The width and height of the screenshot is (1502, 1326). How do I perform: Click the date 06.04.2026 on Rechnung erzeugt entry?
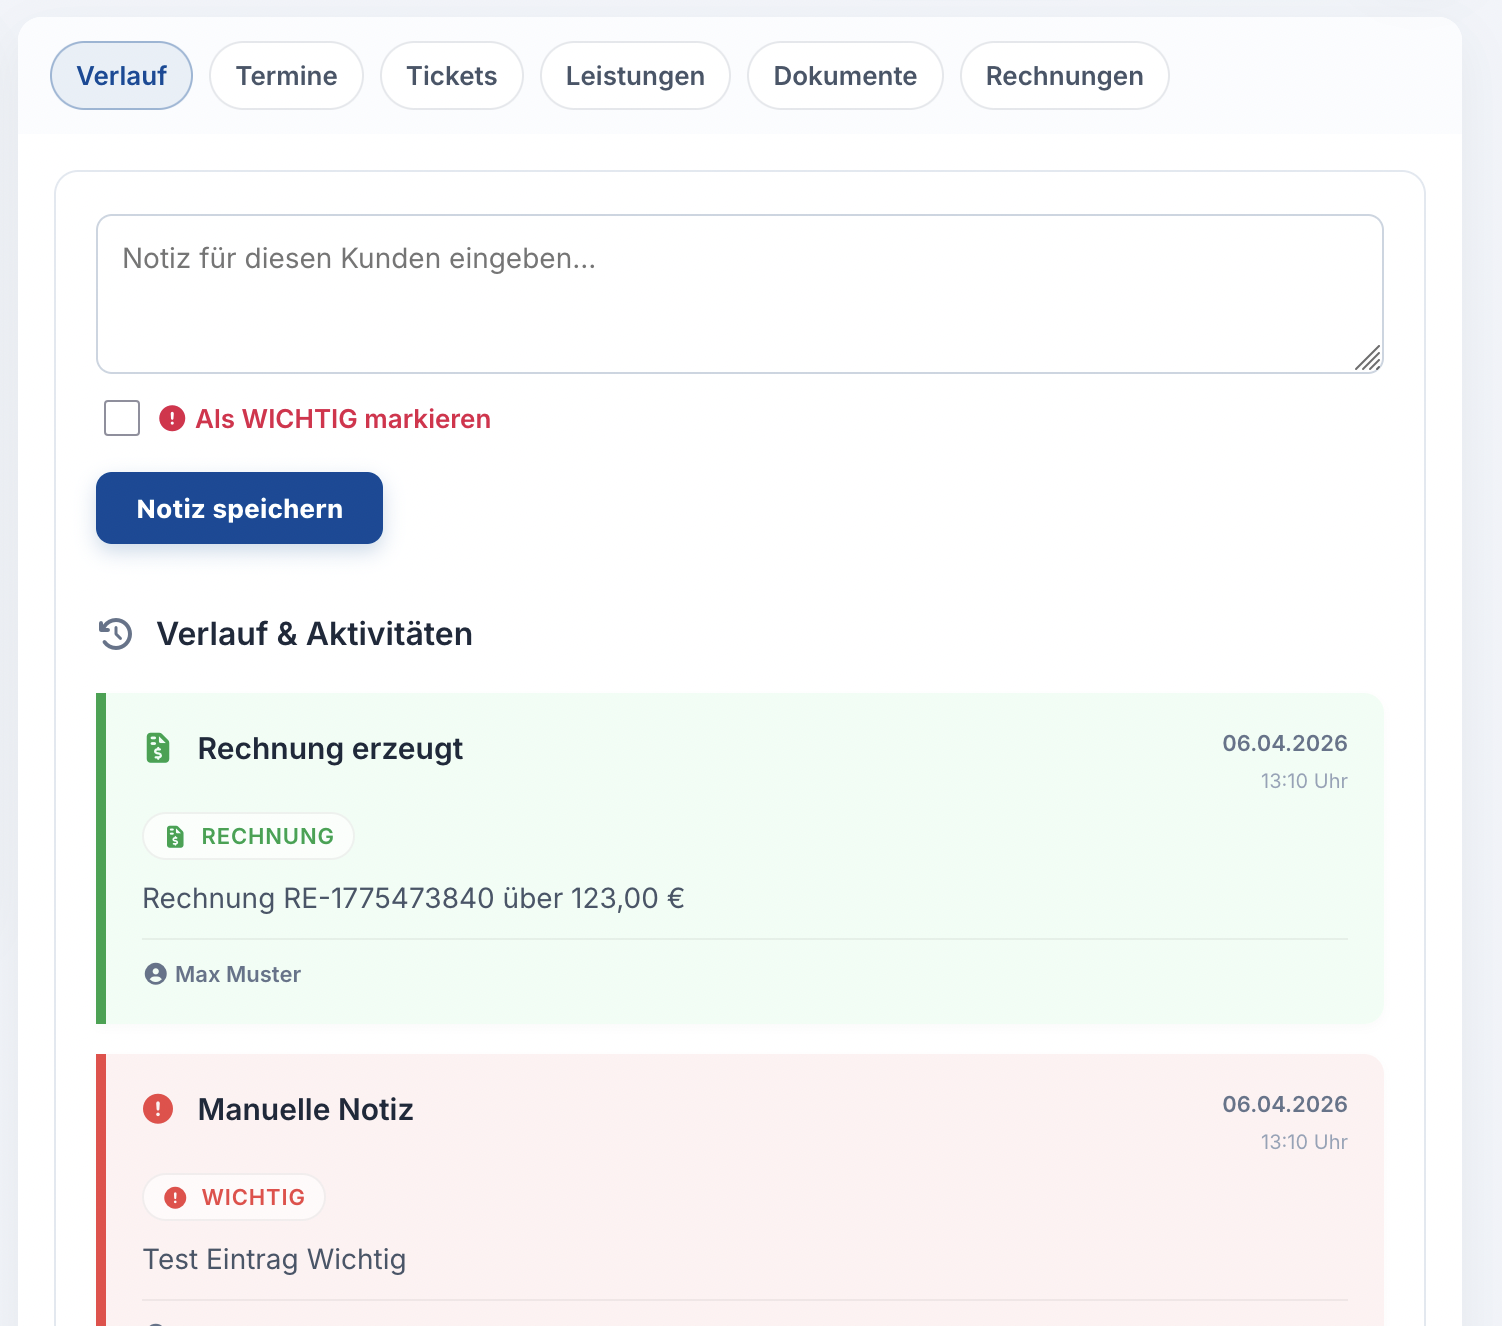(1285, 743)
